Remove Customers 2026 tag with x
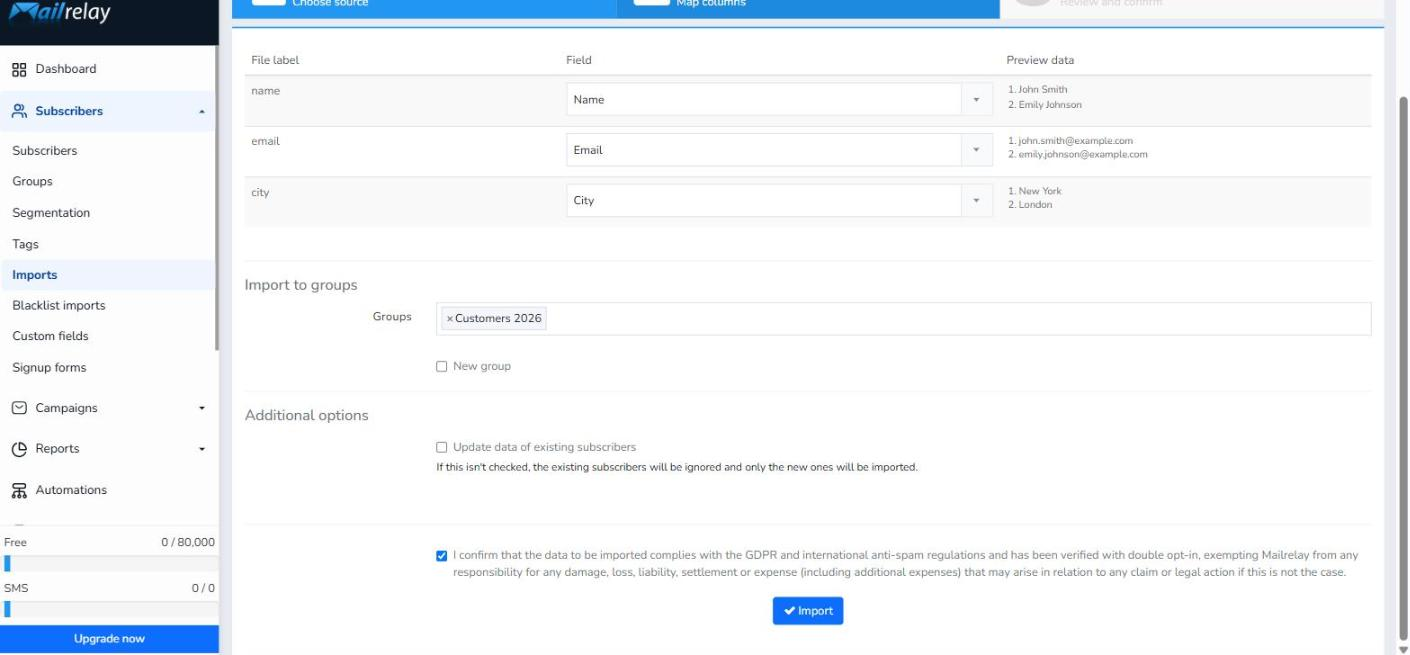1410x655 pixels. coord(449,319)
